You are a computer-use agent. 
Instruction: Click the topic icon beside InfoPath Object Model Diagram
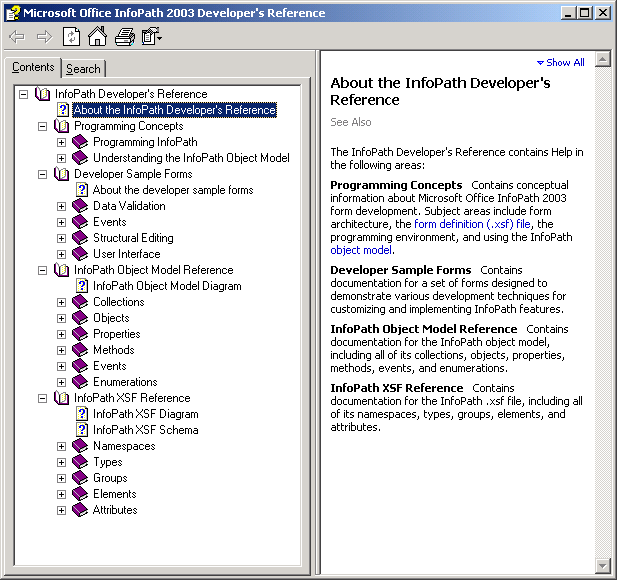pos(81,286)
